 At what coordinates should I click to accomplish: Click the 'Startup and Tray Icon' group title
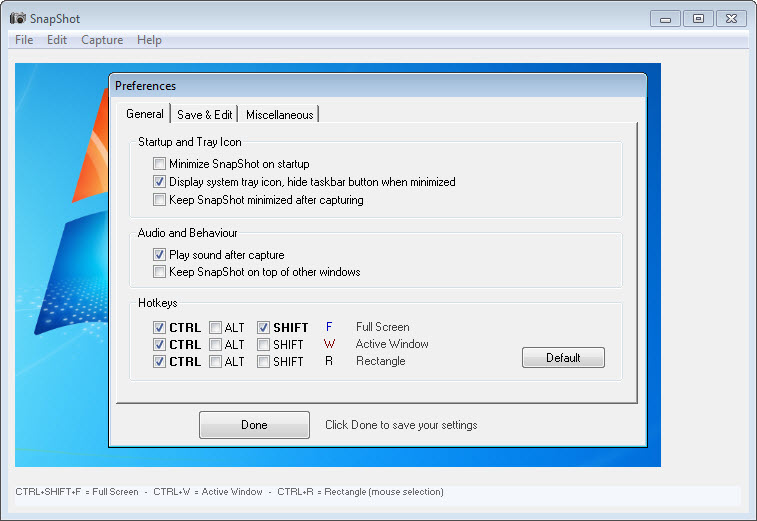(190, 142)
